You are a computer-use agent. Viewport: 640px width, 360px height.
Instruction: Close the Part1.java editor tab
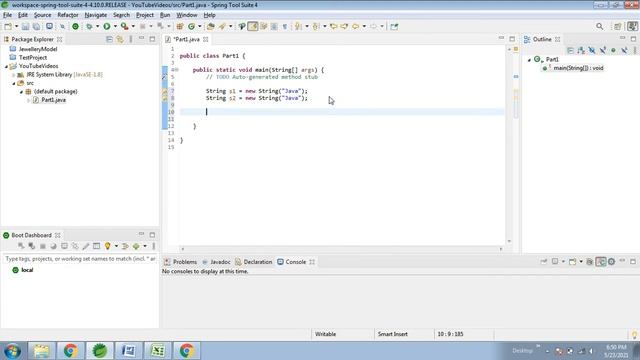tap(206, 40)
